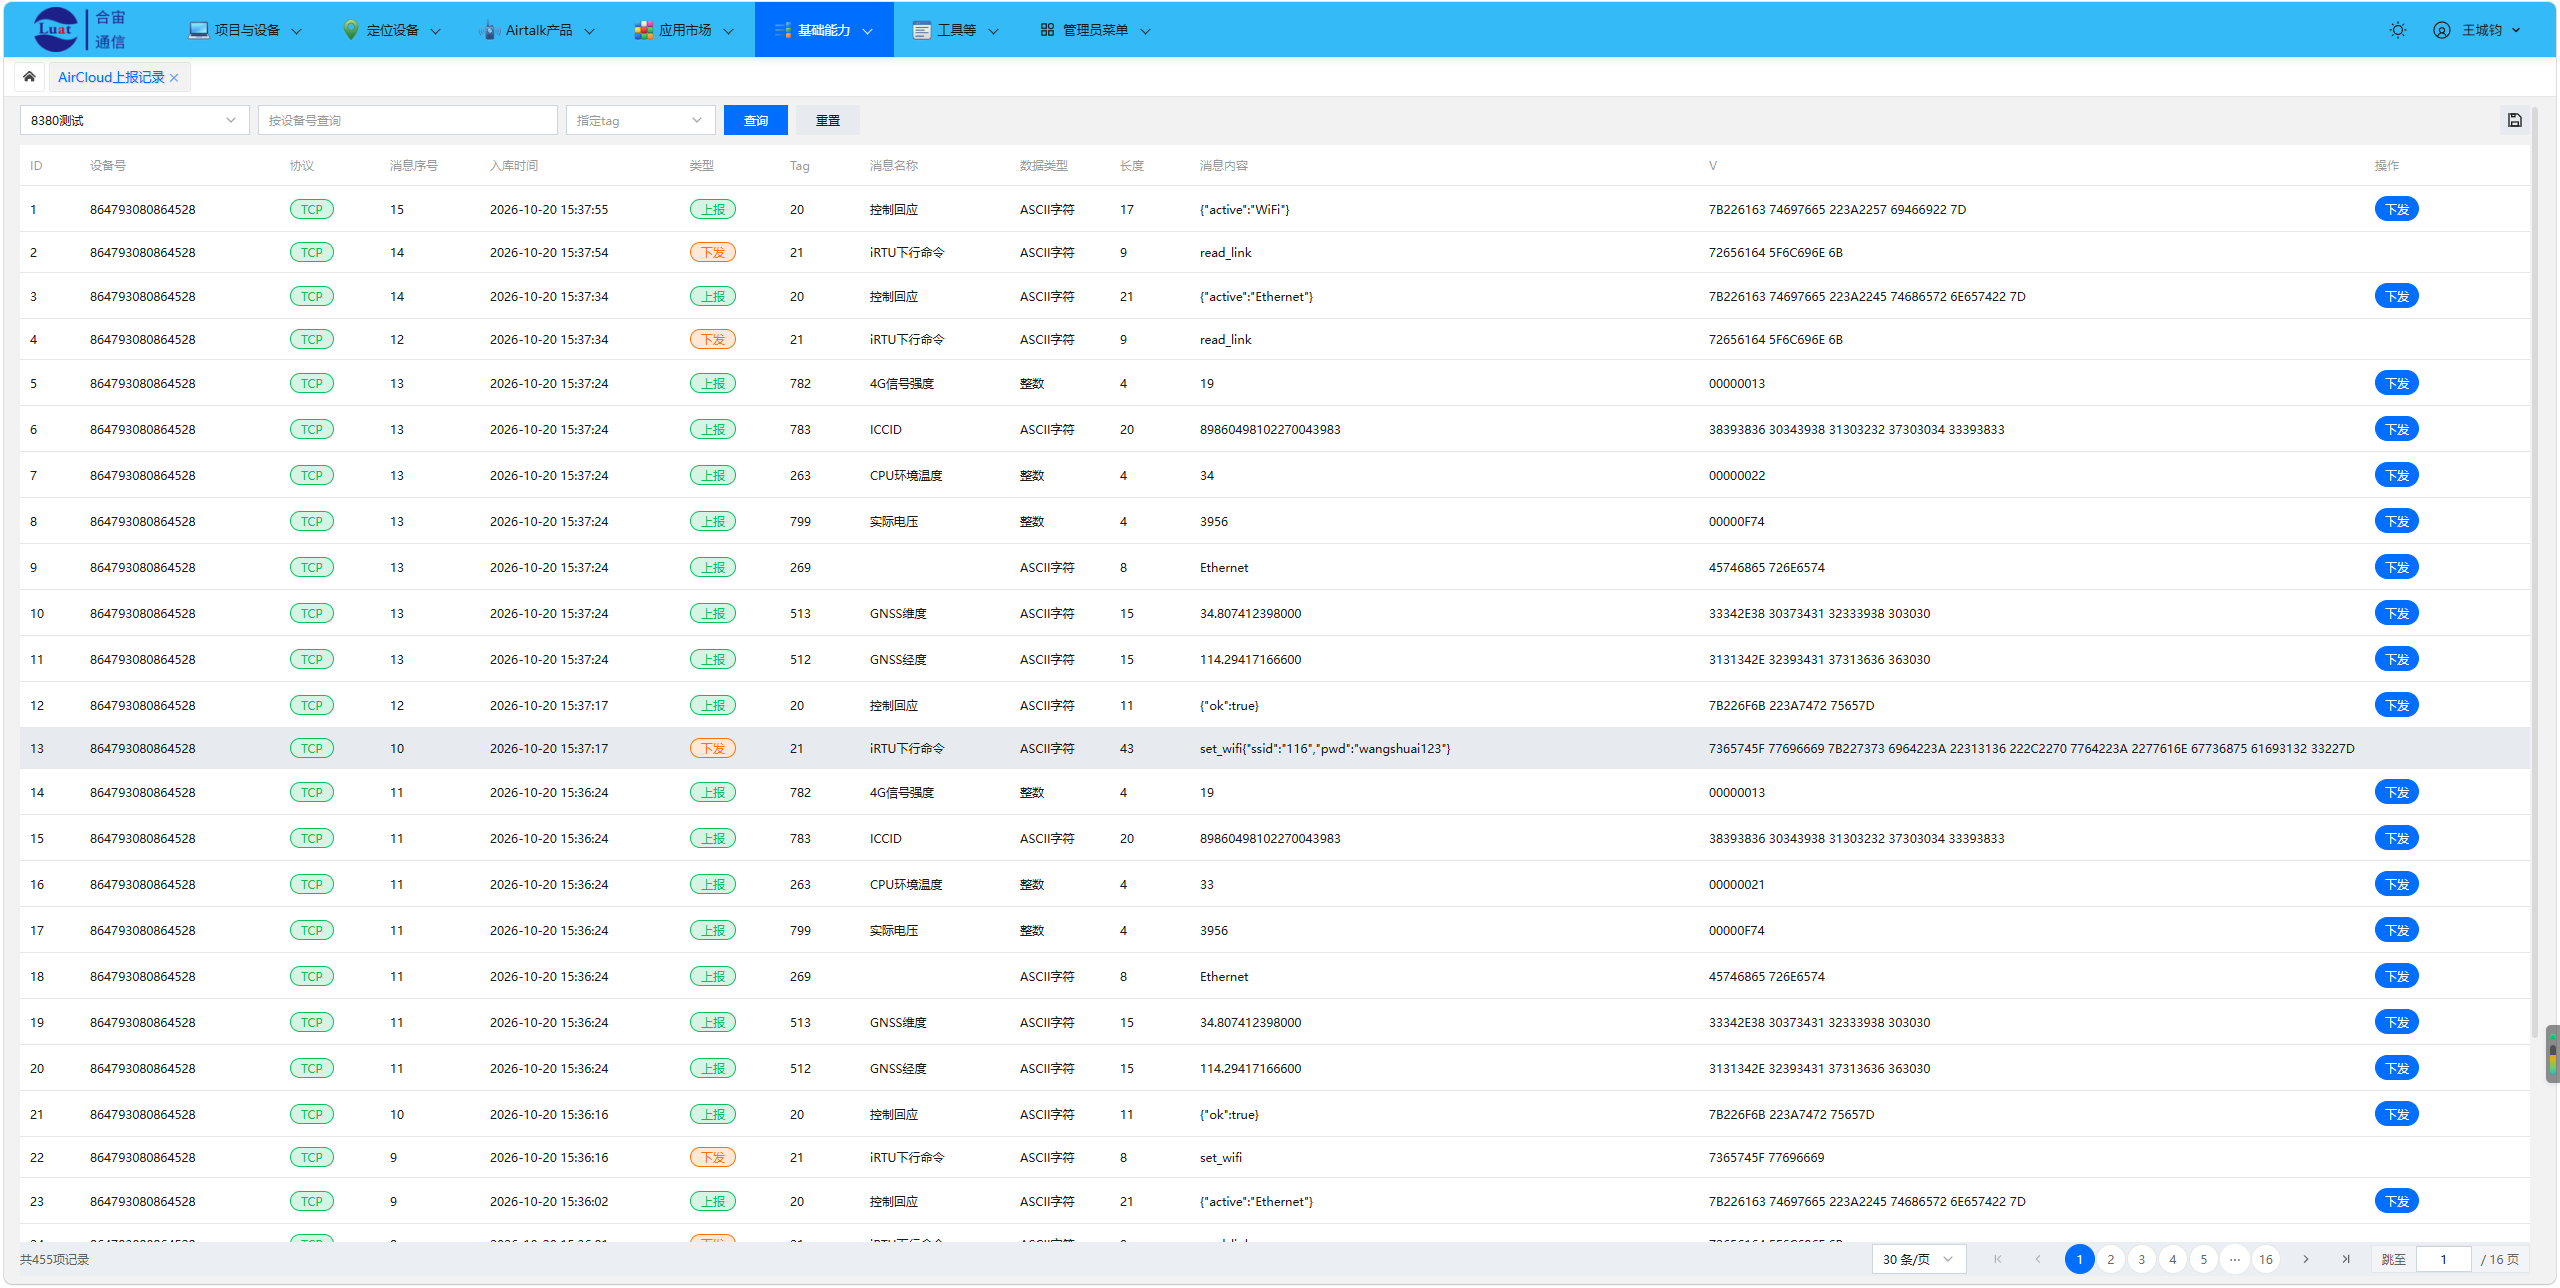
Task: Open the 管理员菜单 menu
Action: tap(1095, 30)
